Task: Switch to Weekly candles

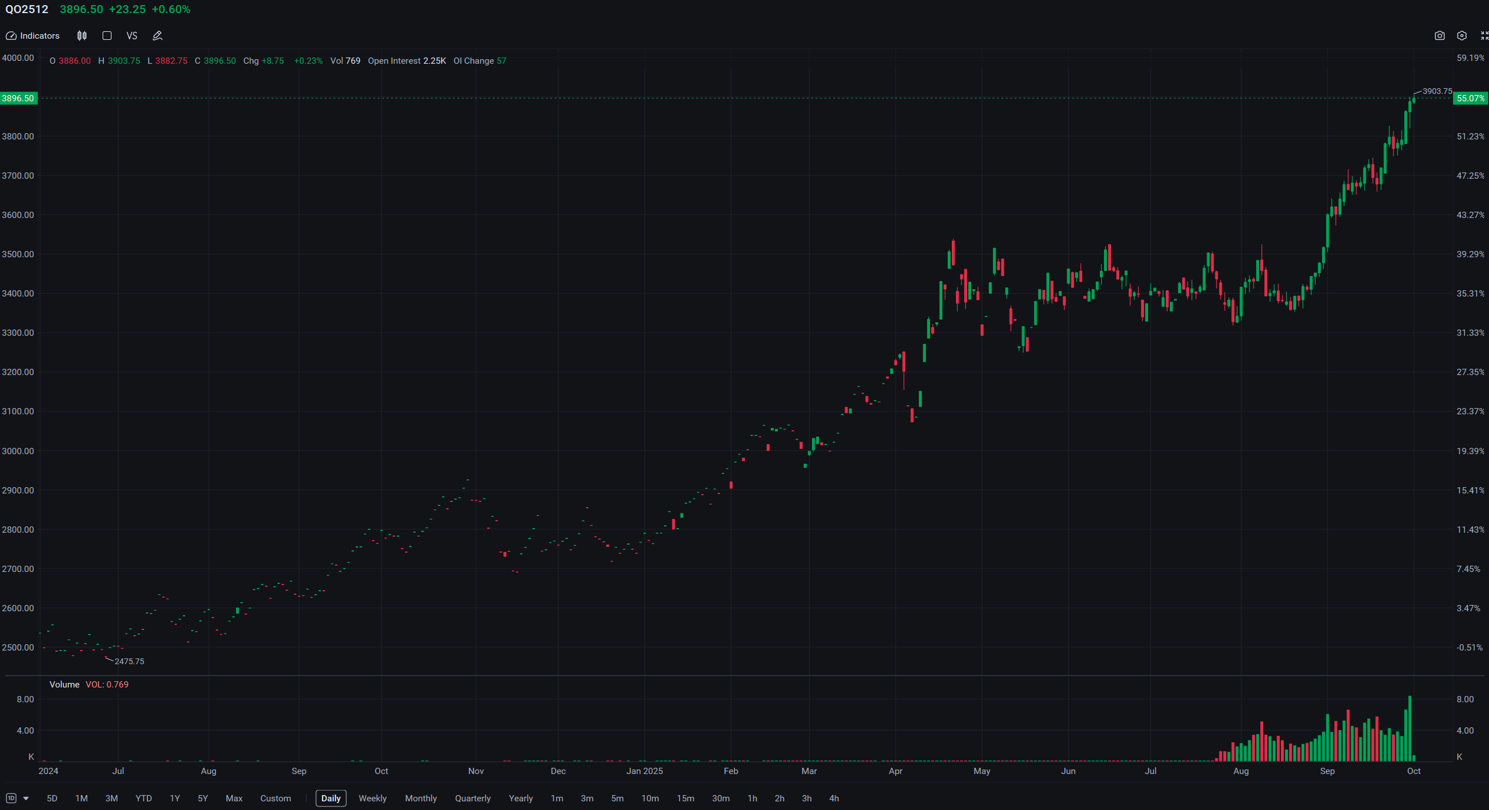Action: 372,799
